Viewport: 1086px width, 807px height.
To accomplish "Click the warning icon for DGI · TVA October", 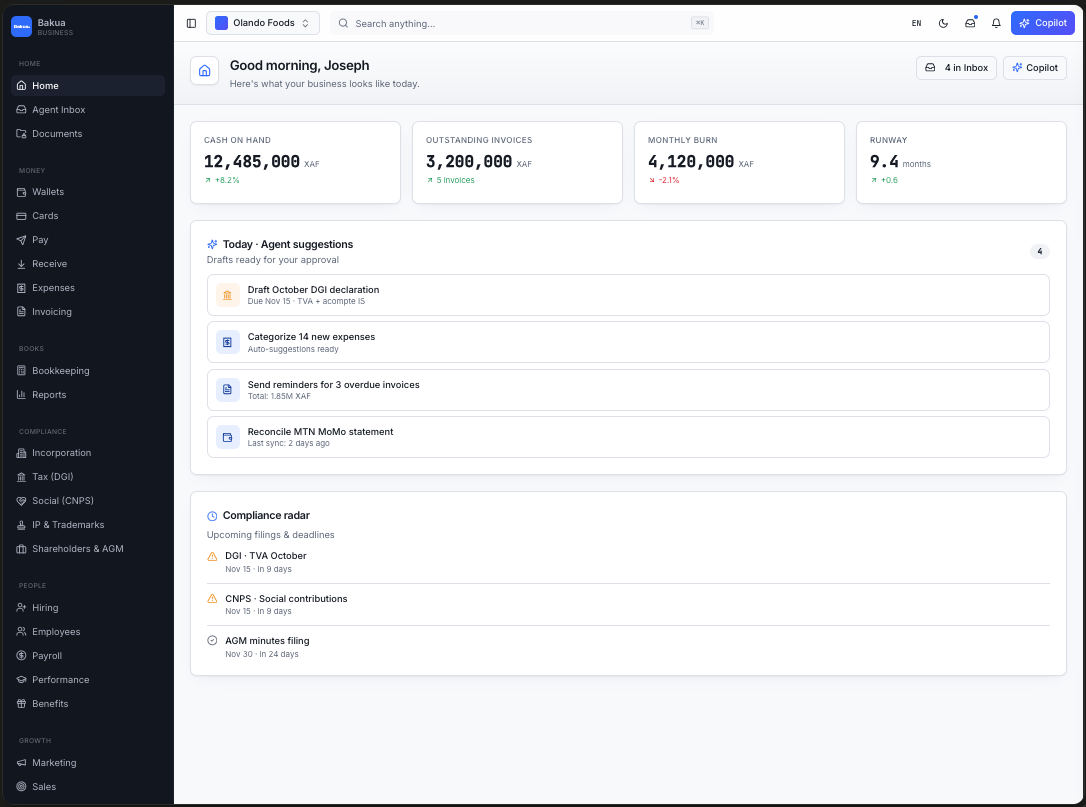I will pos(213,556).
